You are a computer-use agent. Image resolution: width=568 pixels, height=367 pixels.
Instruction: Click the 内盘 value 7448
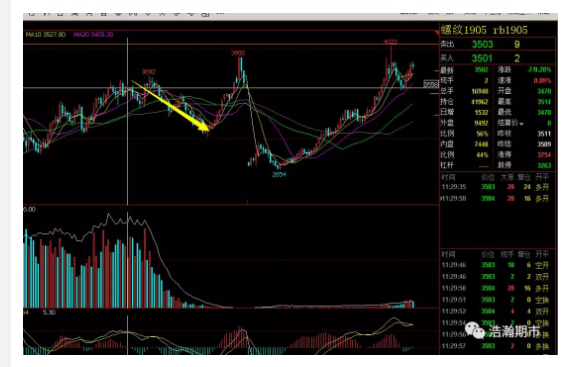[481, 144]
